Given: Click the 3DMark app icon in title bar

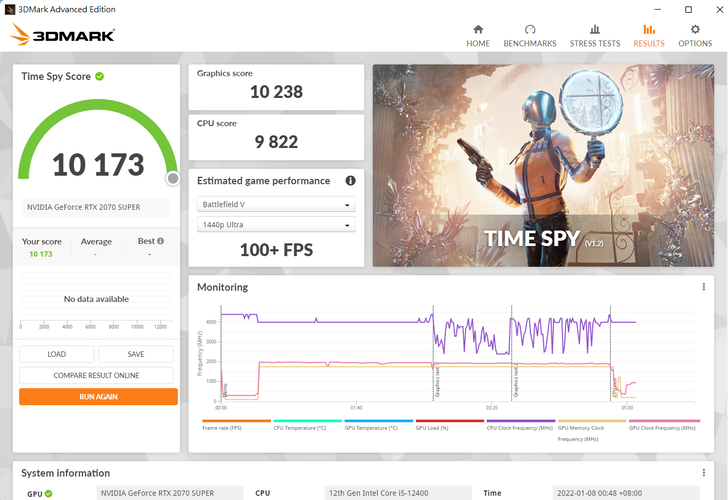Looking at the screenshot, I should click(10, 9).
